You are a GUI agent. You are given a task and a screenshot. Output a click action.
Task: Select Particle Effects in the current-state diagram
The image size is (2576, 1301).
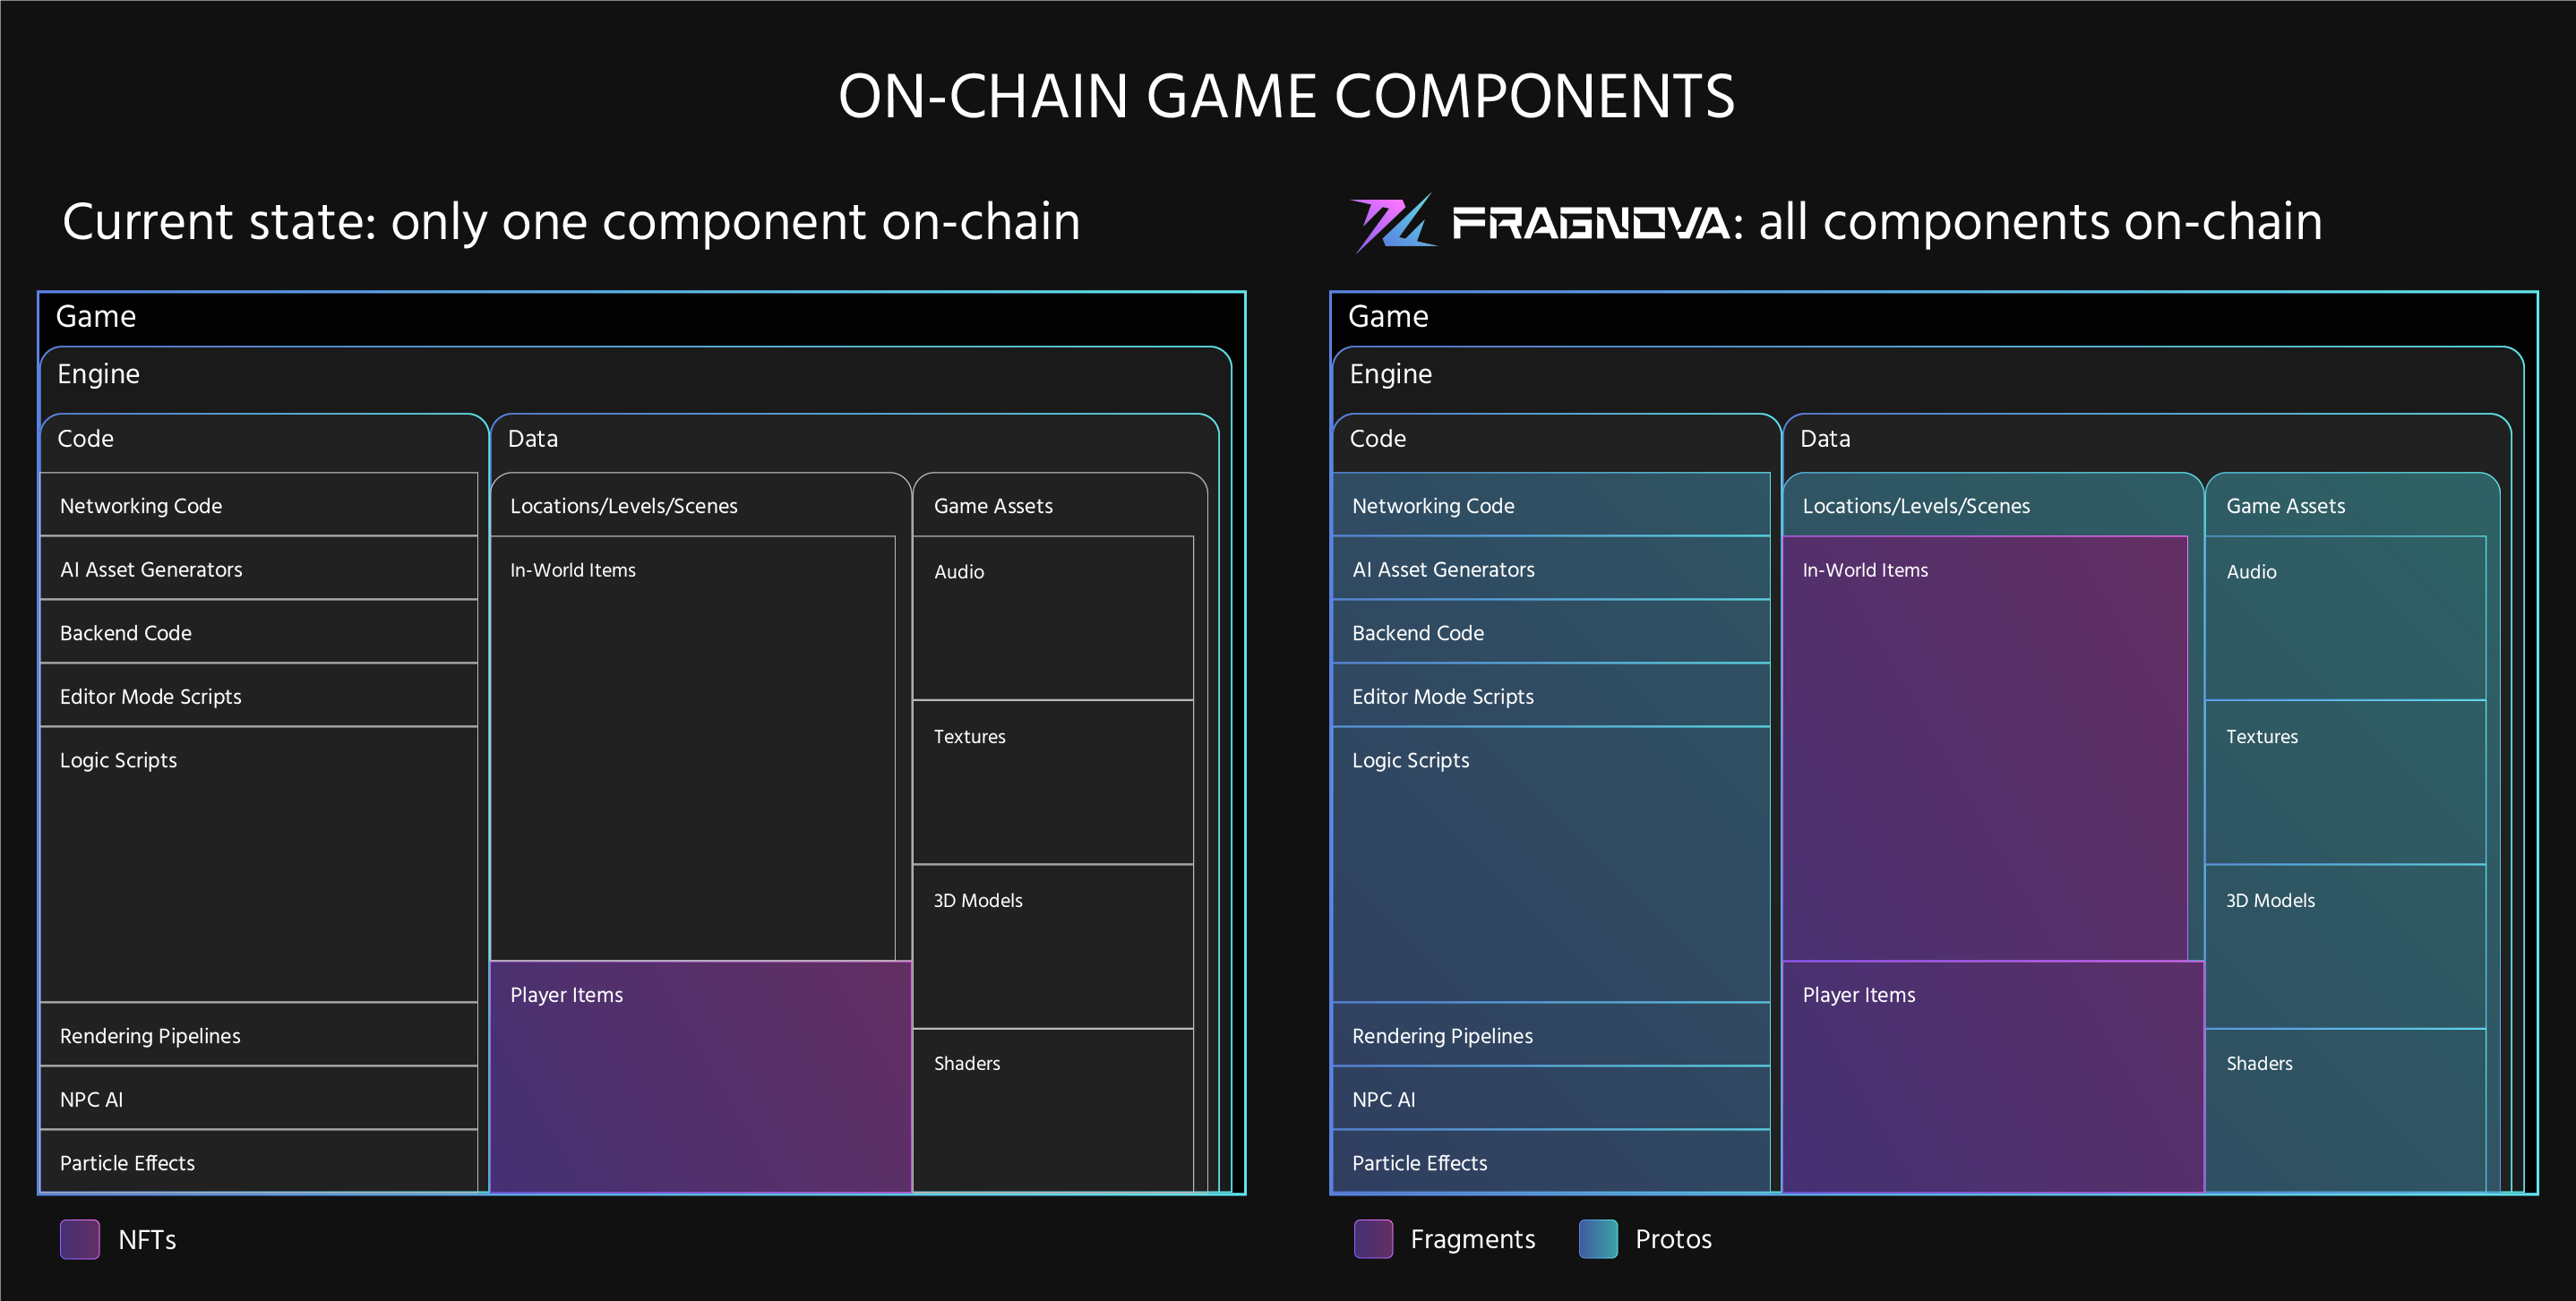(258, 1162)
